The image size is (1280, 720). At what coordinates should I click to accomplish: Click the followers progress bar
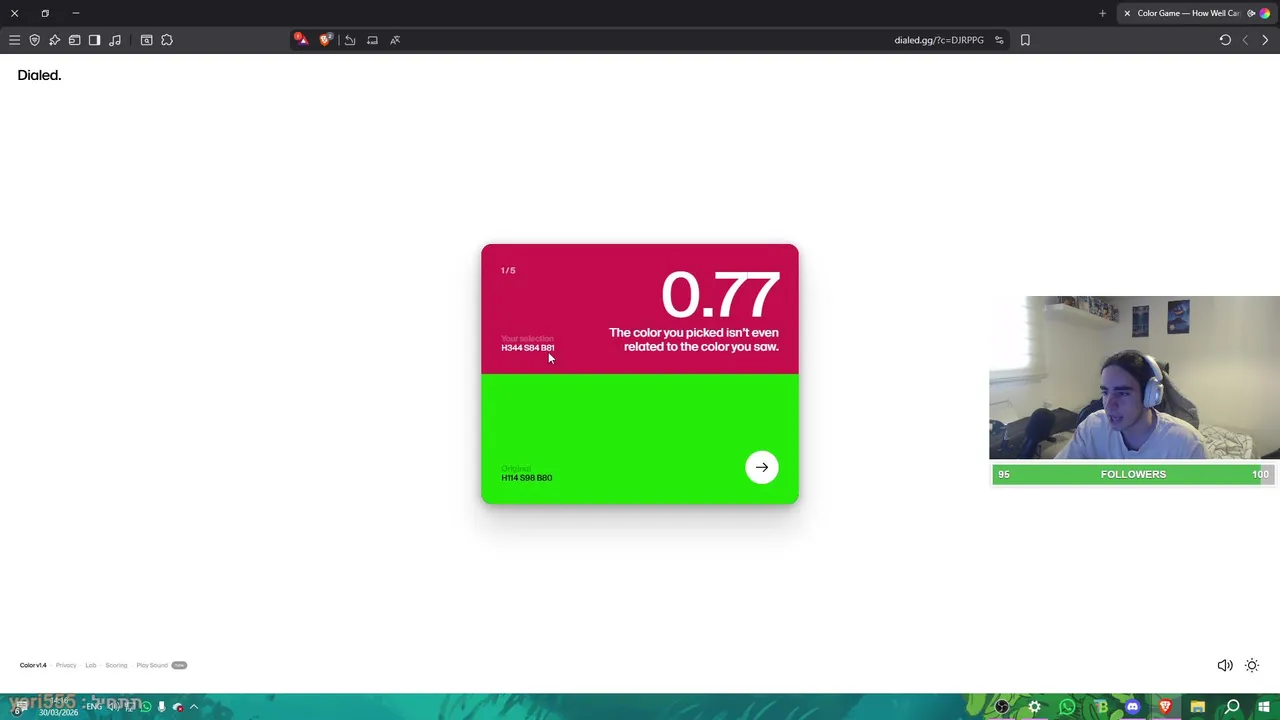pos(1134,474)
